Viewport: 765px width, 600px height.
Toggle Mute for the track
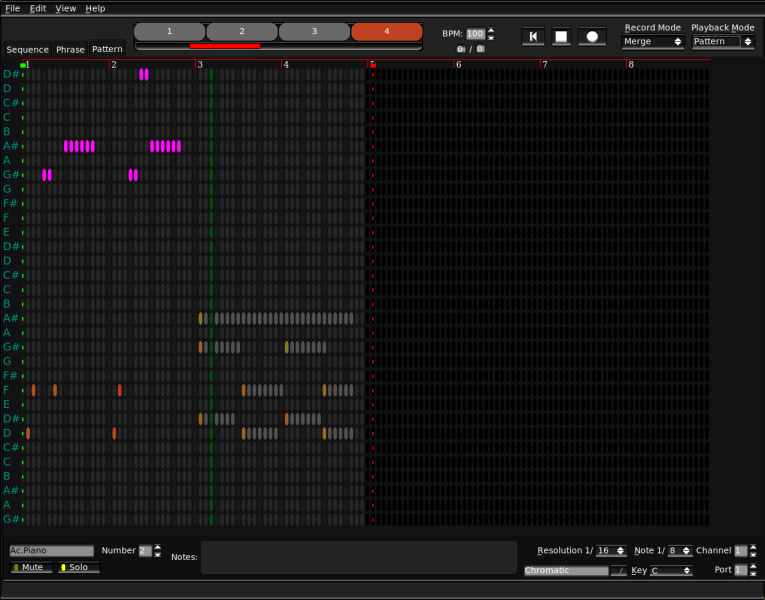[31, 568]
